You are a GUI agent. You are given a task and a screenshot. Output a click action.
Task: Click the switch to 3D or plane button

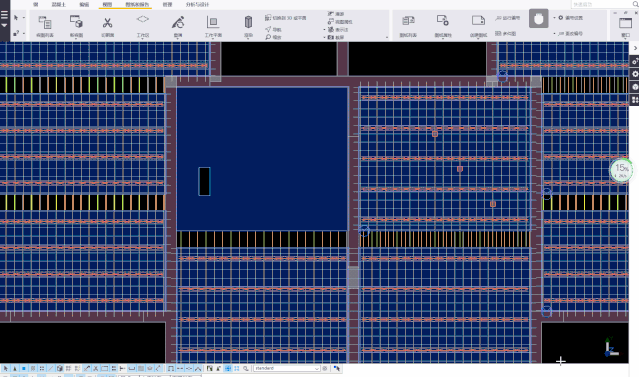(x=286, y=18)
